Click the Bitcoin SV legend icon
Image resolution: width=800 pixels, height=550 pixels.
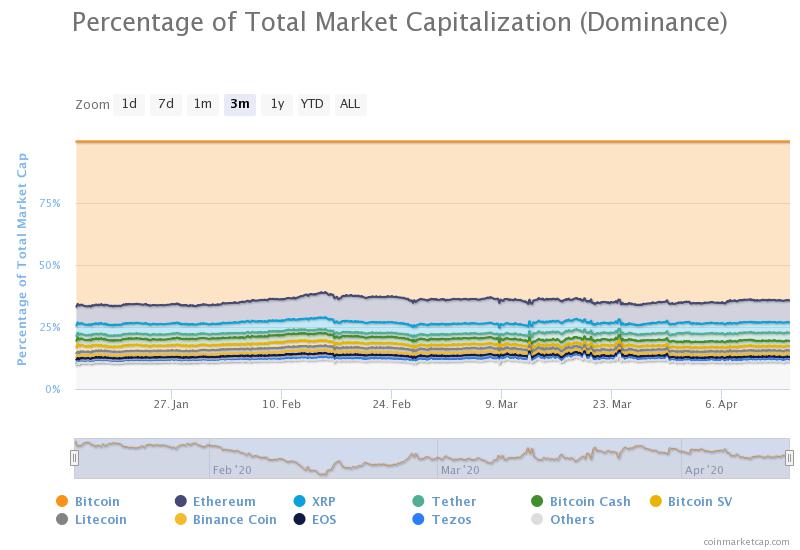pos(656,501)
